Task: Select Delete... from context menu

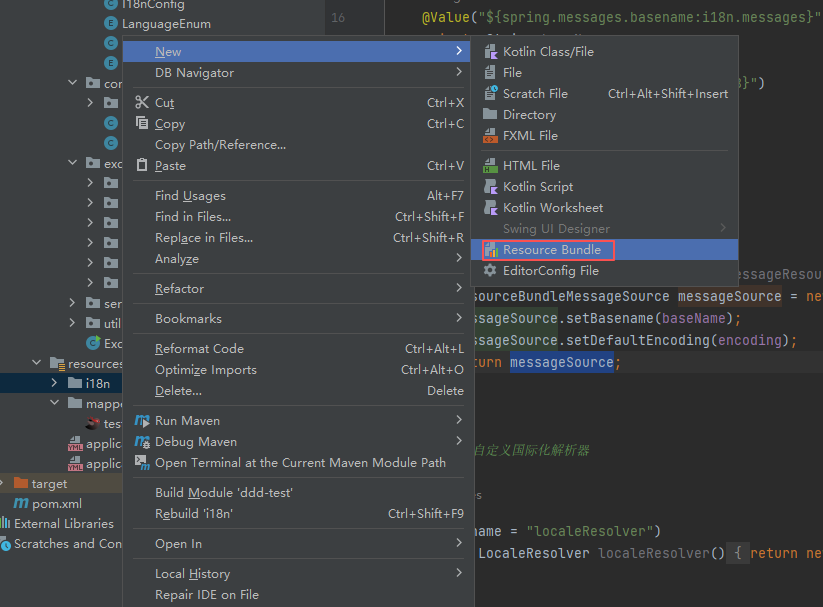Action: 299,391
